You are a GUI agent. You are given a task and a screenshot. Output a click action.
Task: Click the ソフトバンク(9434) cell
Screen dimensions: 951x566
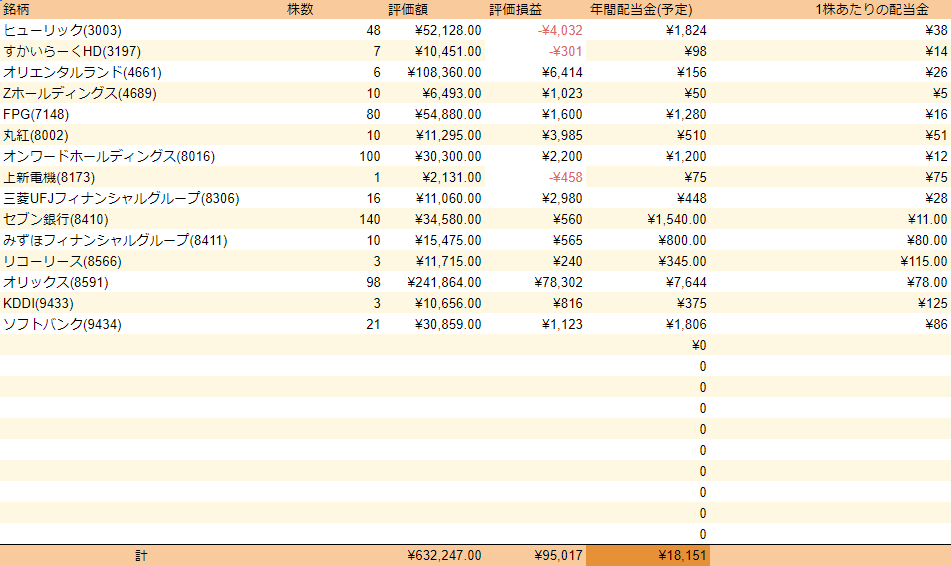(62, 325)
